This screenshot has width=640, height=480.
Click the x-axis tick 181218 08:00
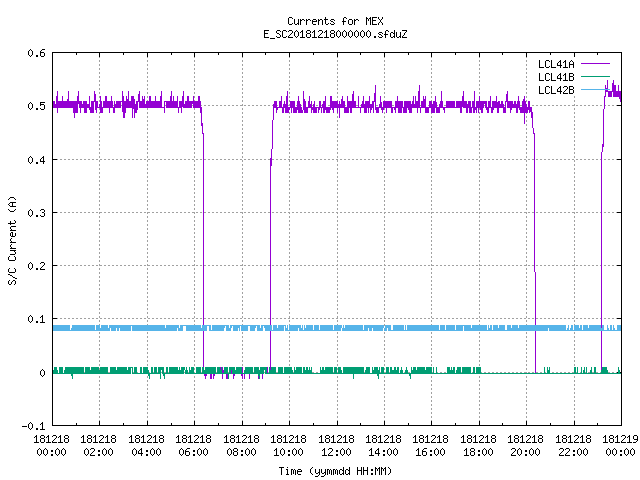(x=241, y=446)
